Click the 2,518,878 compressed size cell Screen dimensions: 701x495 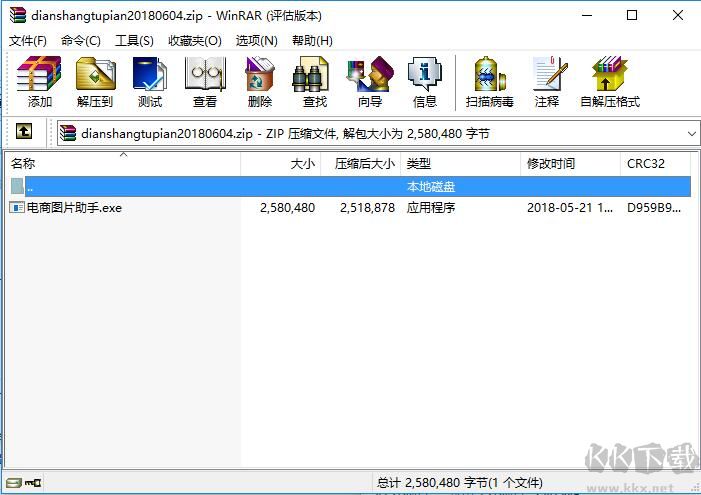pos(367,207)
